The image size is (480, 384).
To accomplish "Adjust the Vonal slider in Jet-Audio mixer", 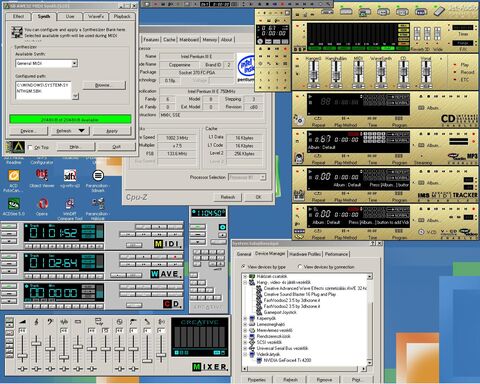I will tap(426, 72).
